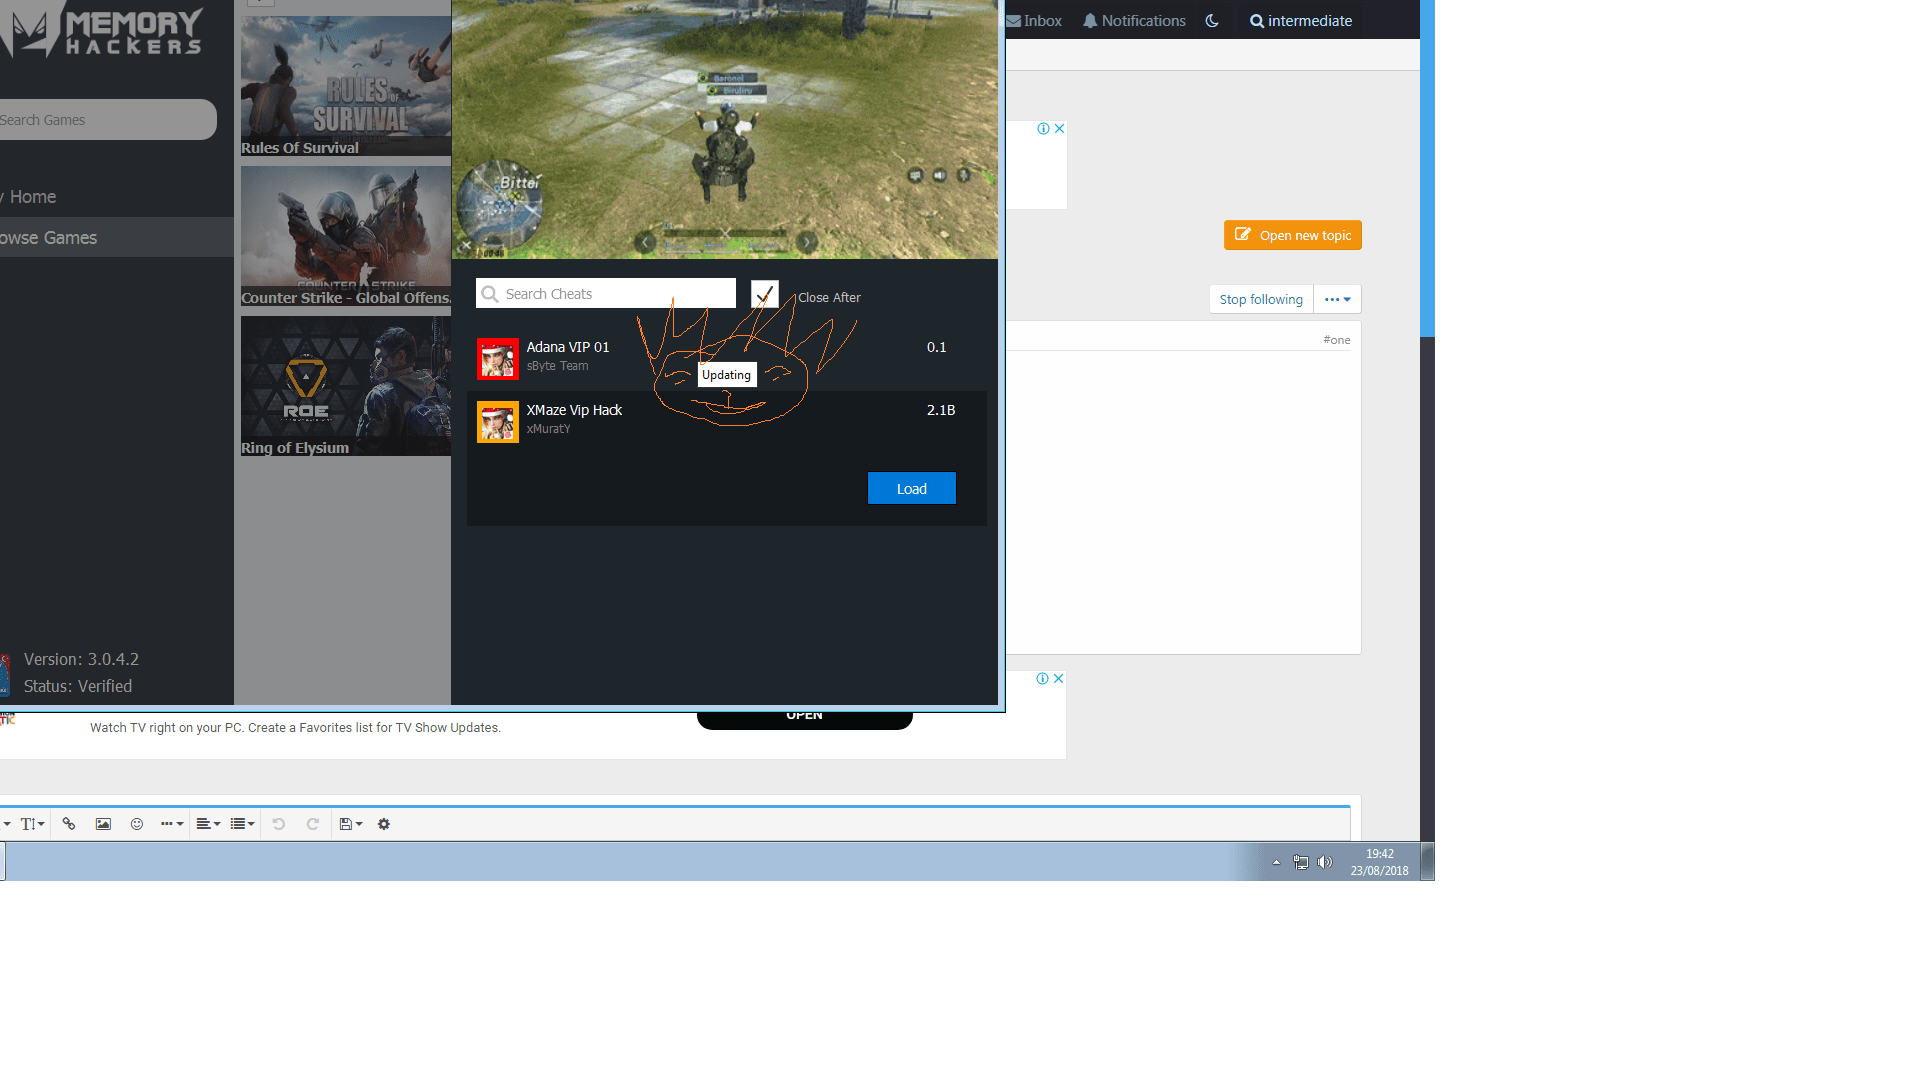
Task: Open editor settings gear
Action: click(x=384, y=824)
